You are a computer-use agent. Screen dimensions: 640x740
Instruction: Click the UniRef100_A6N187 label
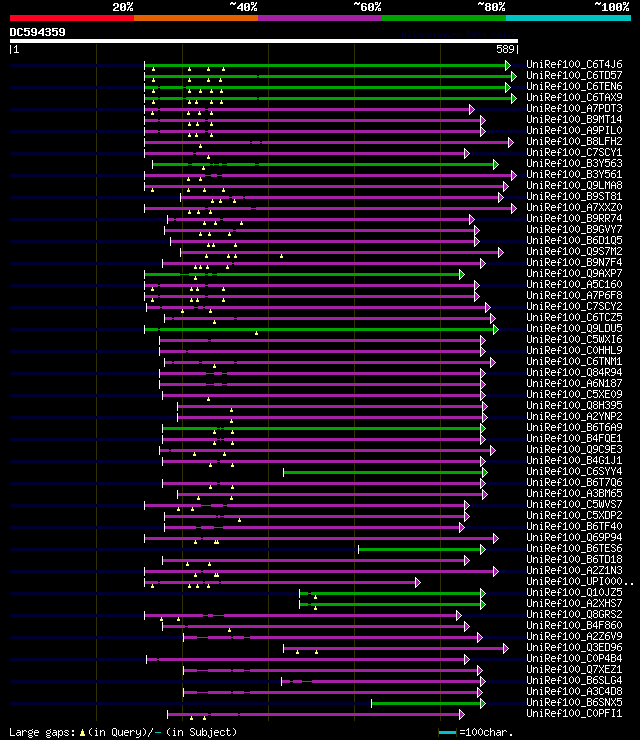[x=574, y=383]
